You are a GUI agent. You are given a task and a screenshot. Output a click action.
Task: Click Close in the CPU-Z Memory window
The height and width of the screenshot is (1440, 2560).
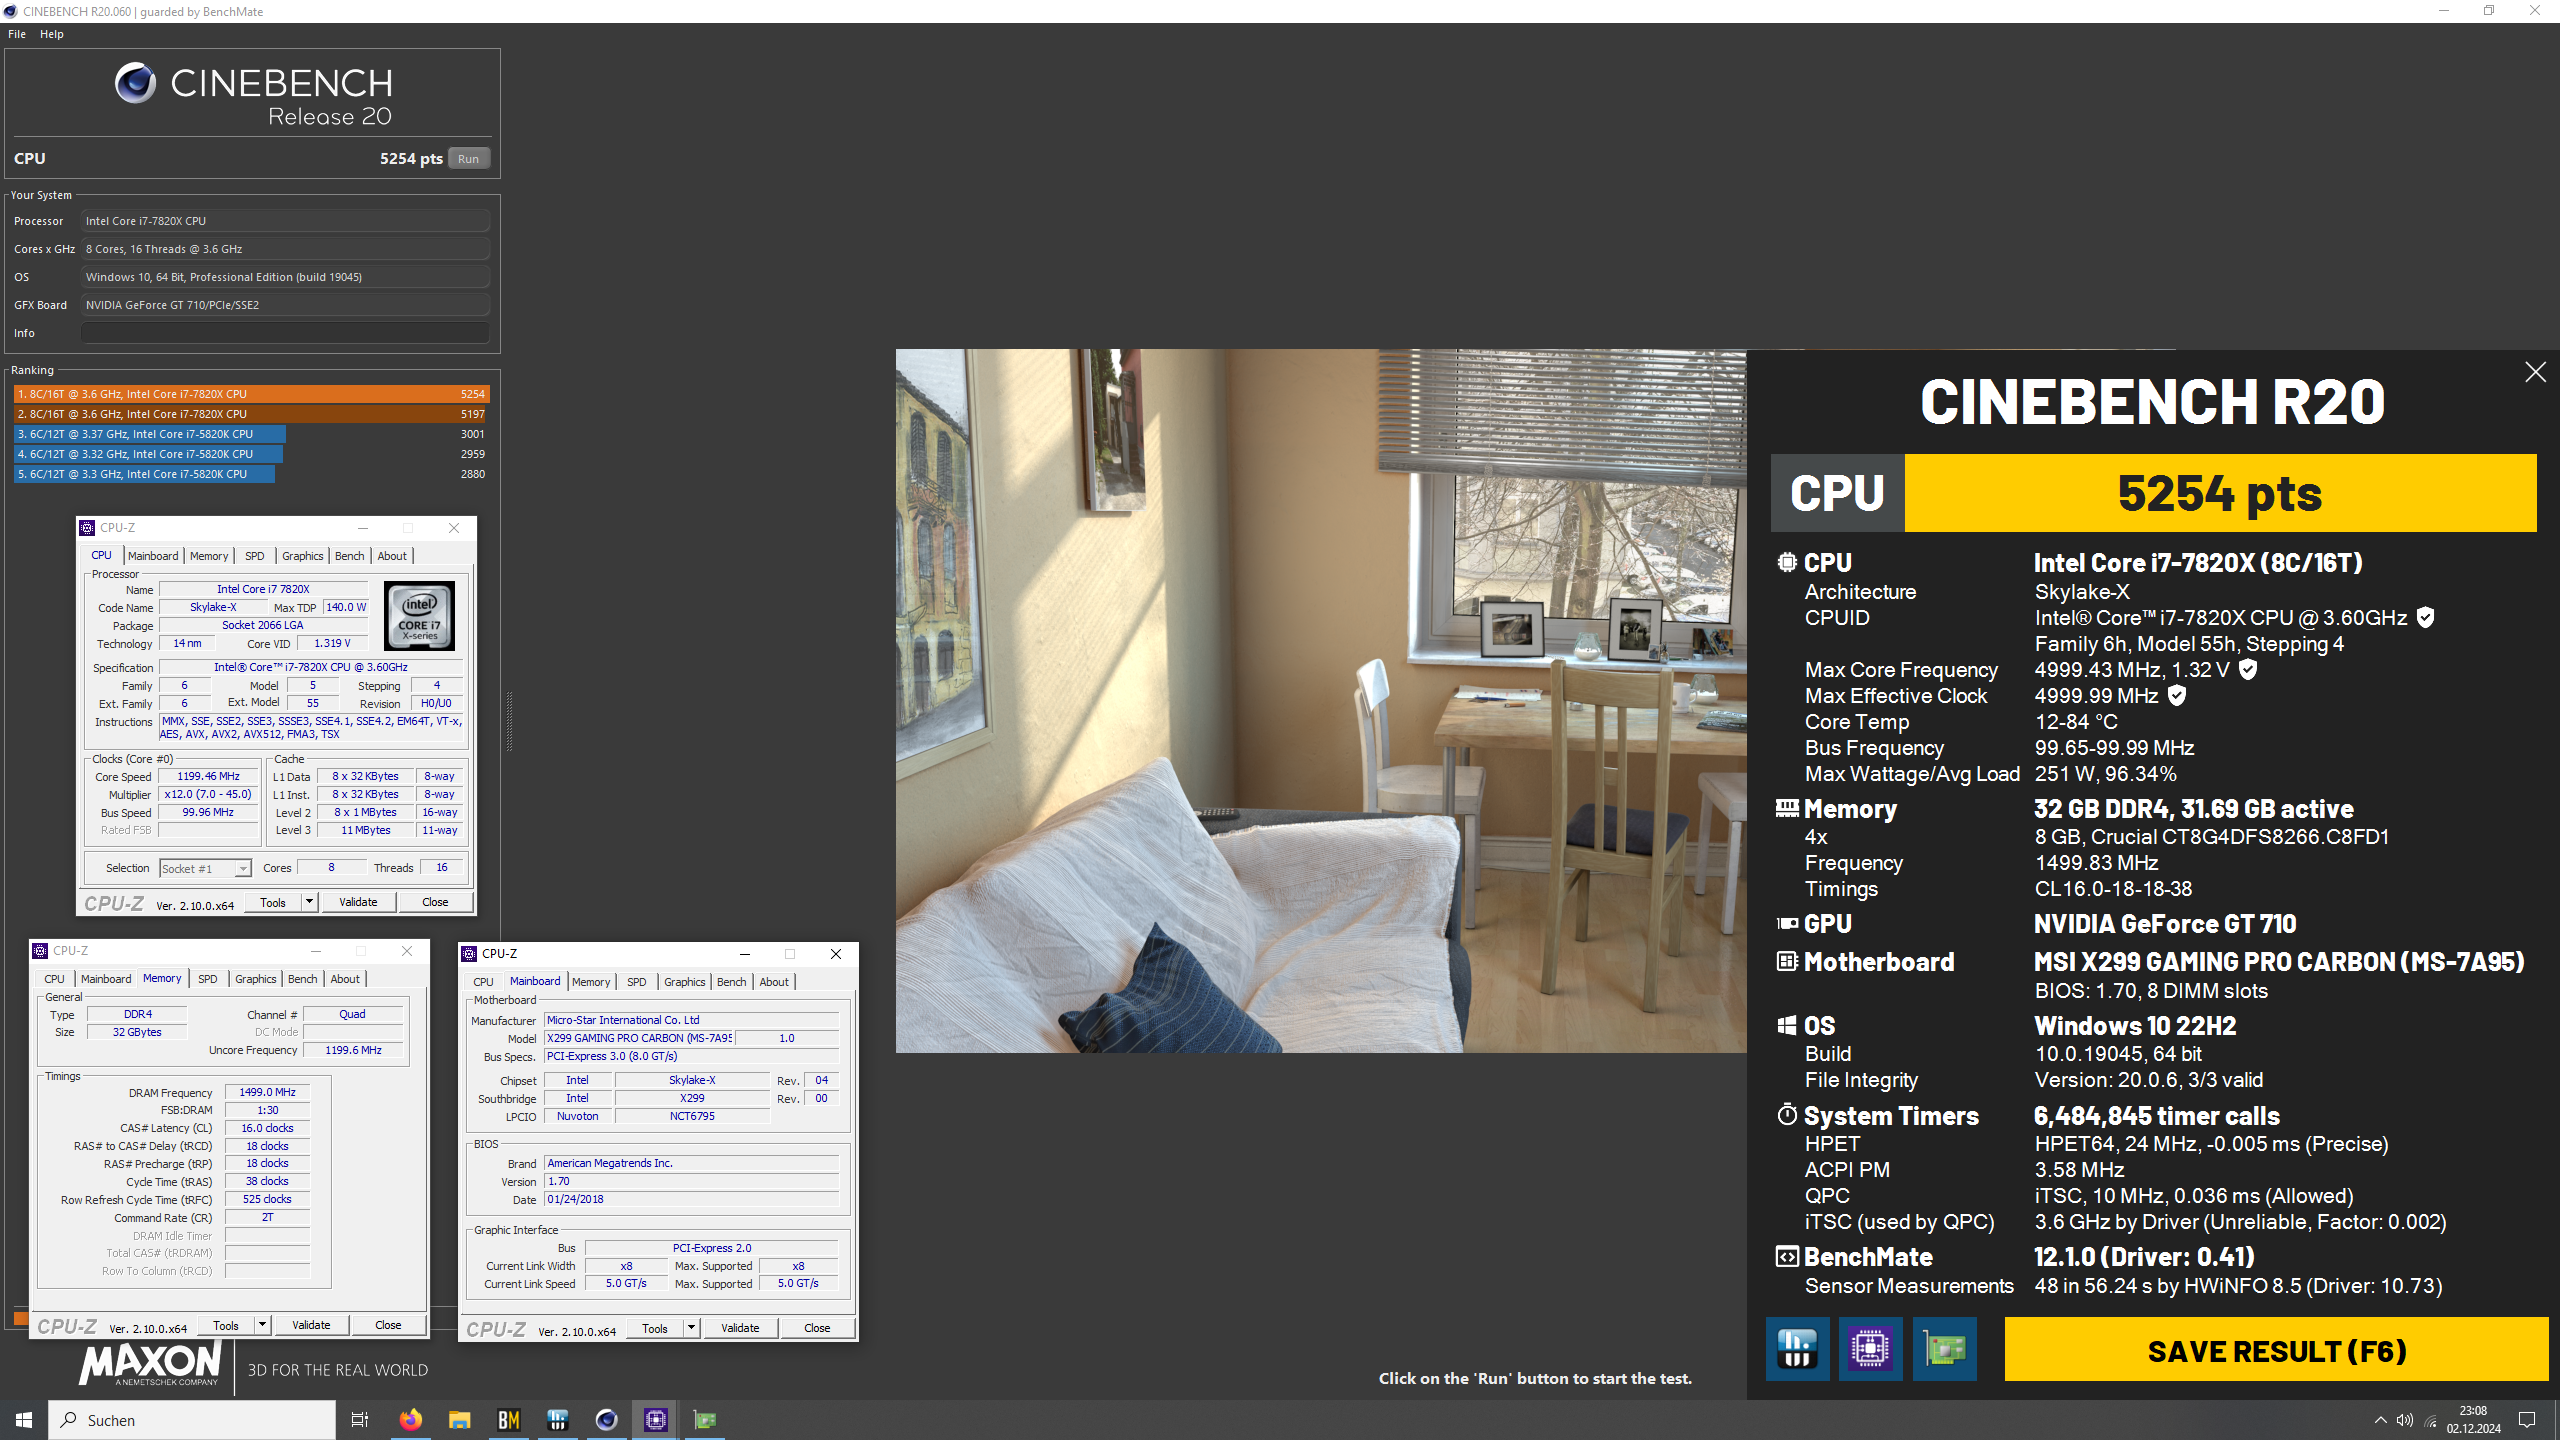tap(388, 1325)
